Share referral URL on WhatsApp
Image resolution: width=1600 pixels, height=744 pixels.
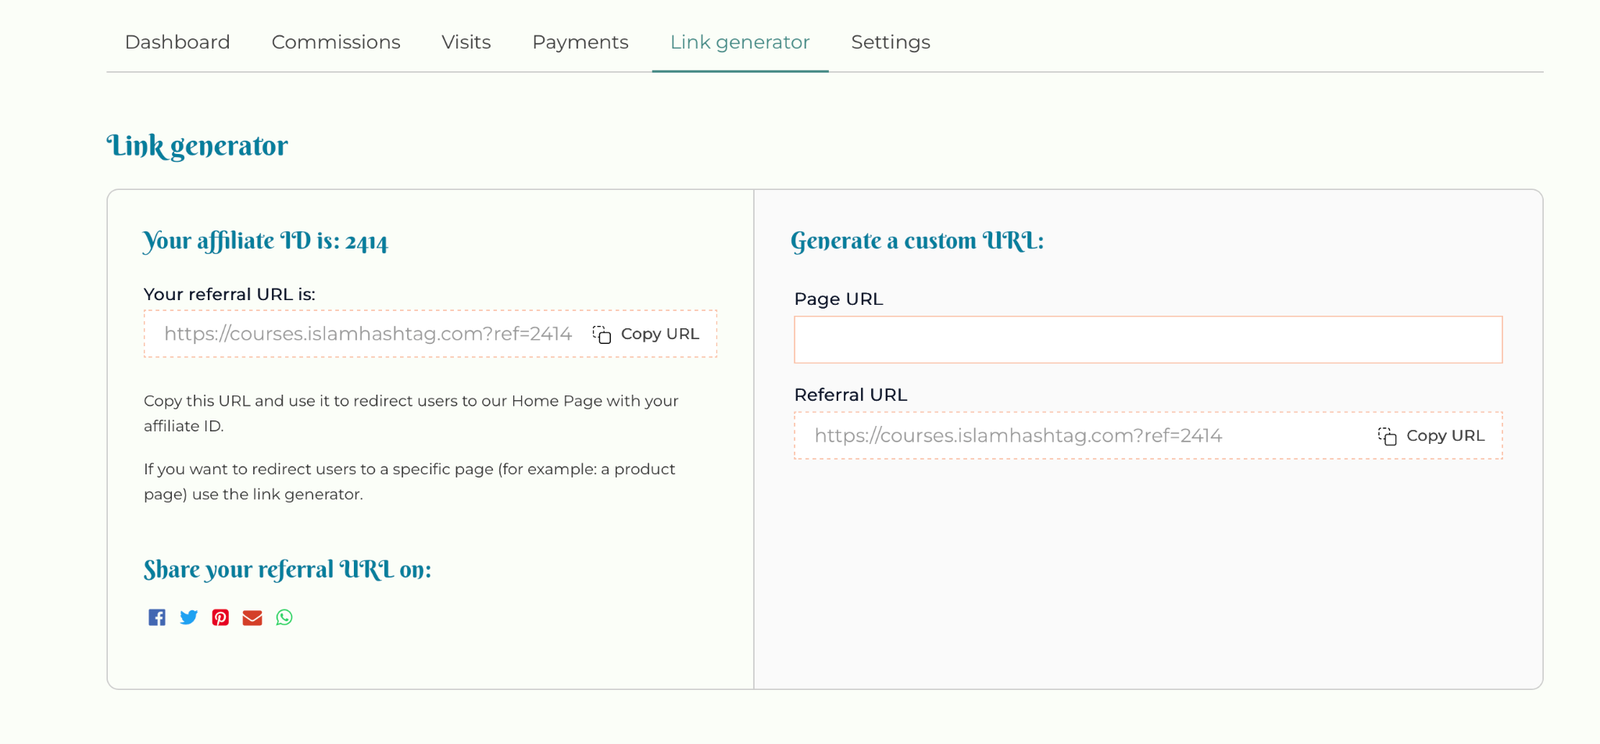point(285,617)
